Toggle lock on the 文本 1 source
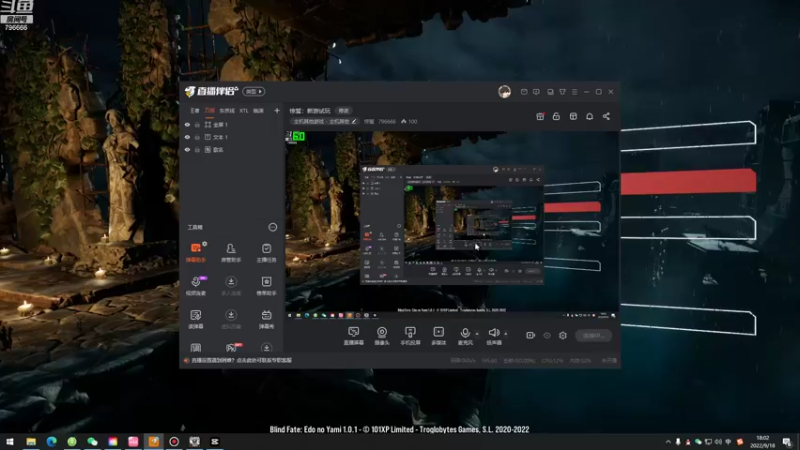This screenshot has height=450, width=800. point(197,137)
